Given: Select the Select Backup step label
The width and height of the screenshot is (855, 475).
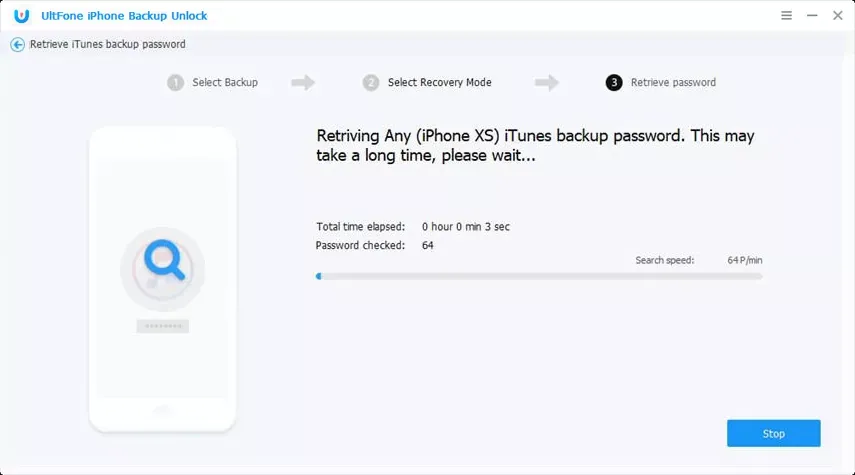Looking at the screenshot, I should pyautogui.click(x=225, y=82).
